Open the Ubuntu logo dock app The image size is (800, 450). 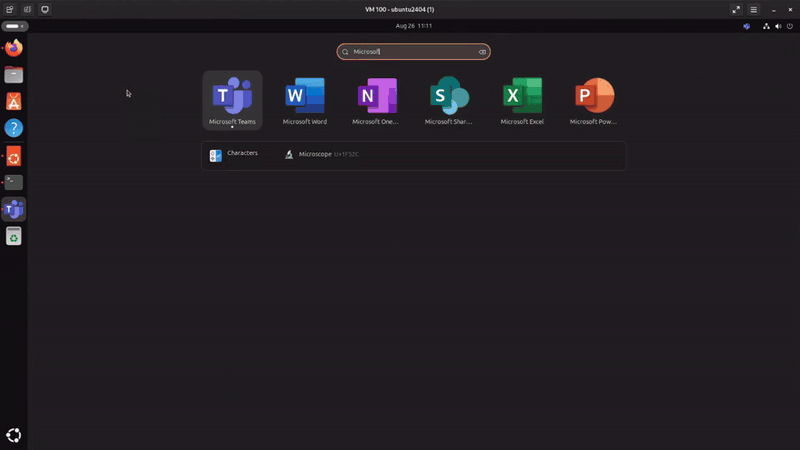14,158
